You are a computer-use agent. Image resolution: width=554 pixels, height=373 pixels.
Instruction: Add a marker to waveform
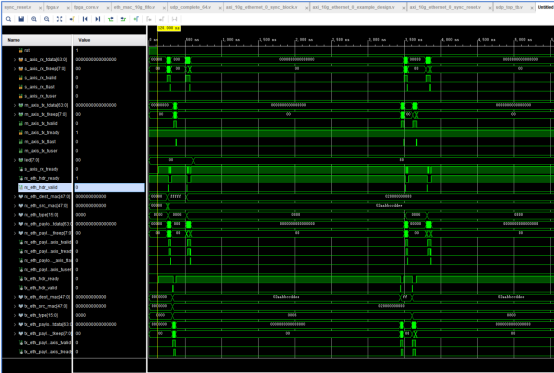tap(136, 19)
